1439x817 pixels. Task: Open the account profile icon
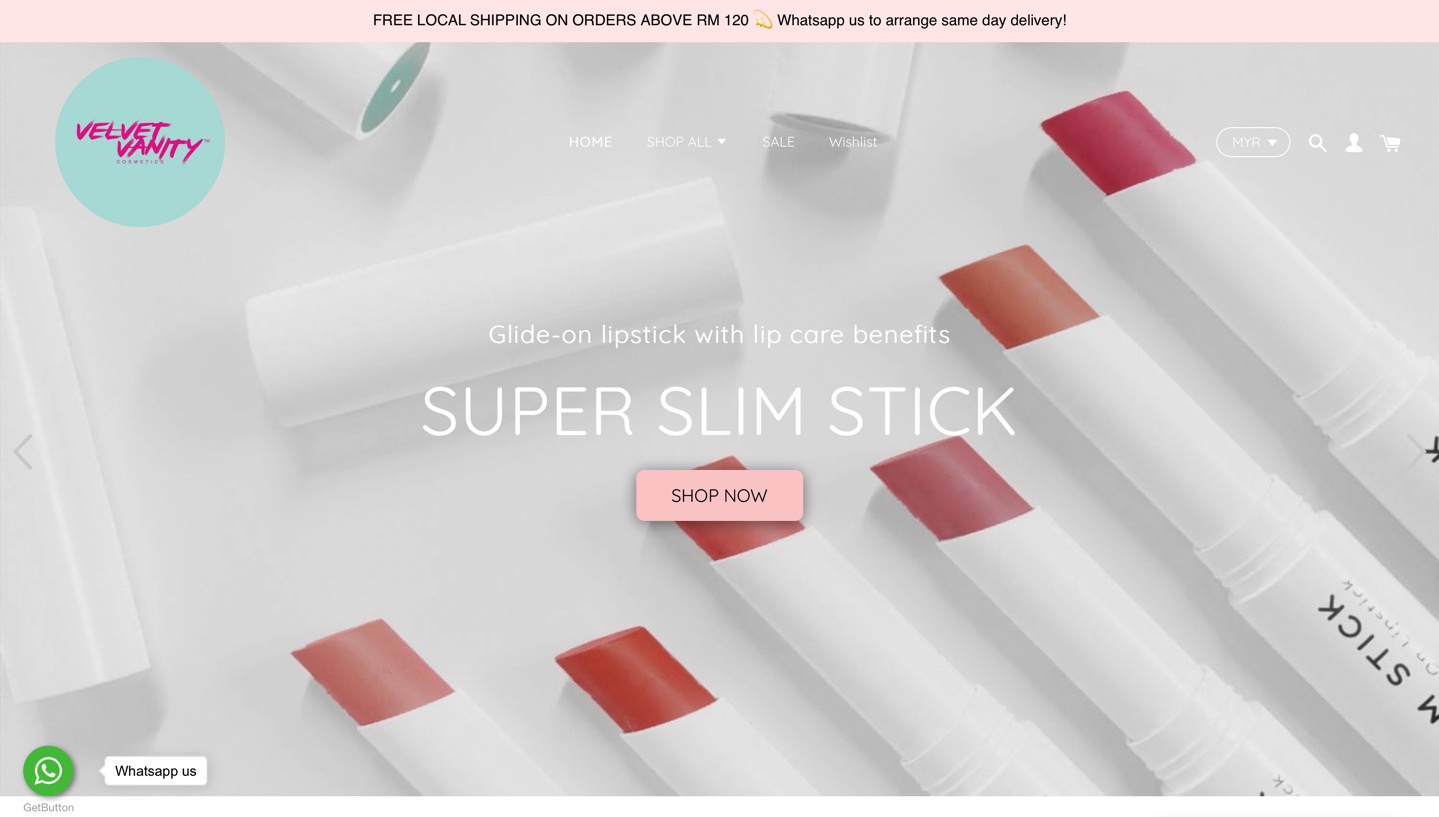[x=1353, y=143]
